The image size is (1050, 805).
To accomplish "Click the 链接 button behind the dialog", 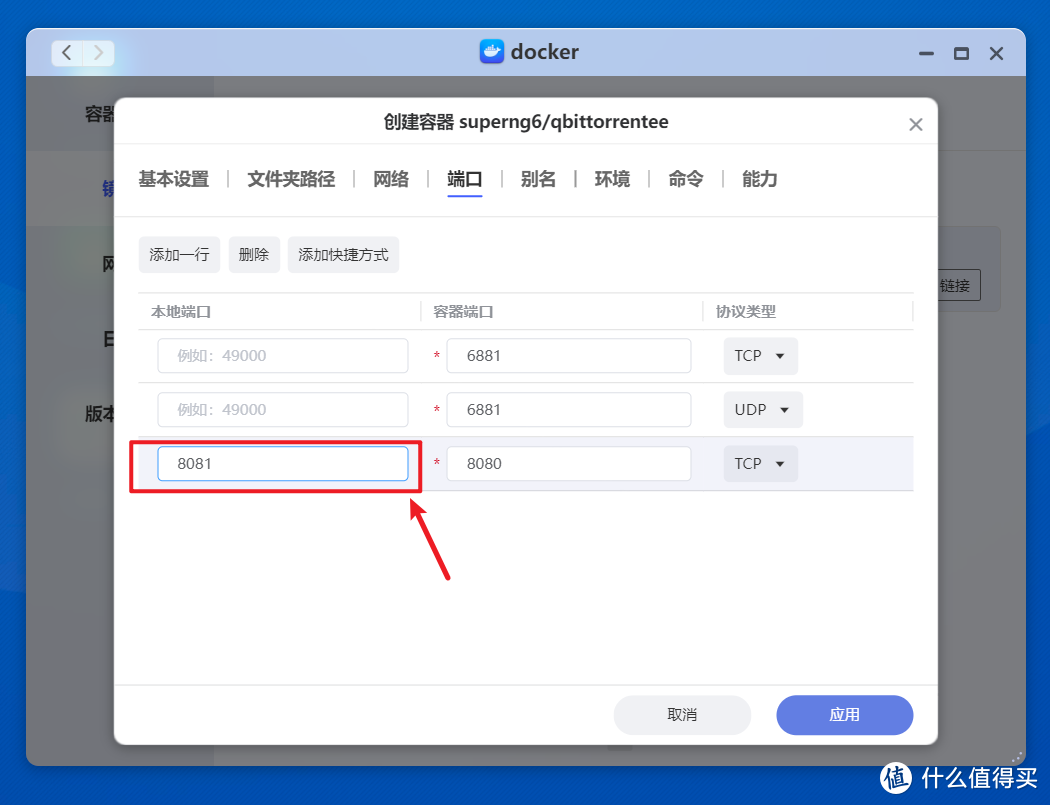I will click(959, 285).
